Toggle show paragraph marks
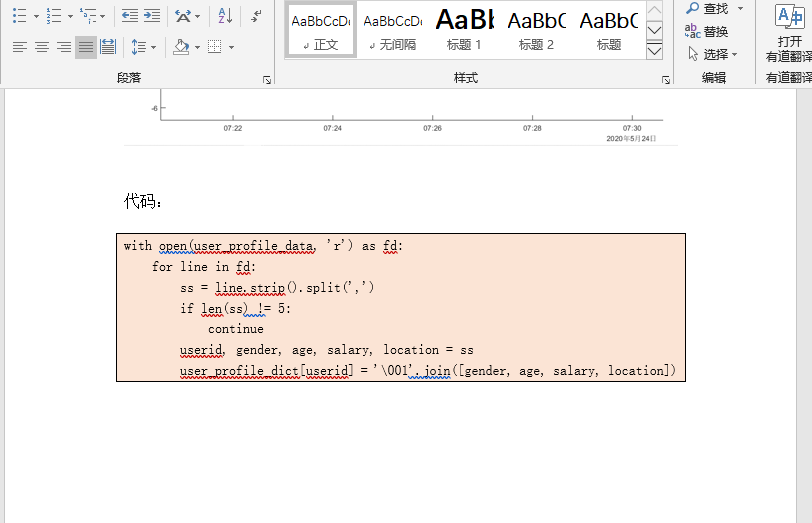Screen dimensions: 812x523 [x=256, y=16]
